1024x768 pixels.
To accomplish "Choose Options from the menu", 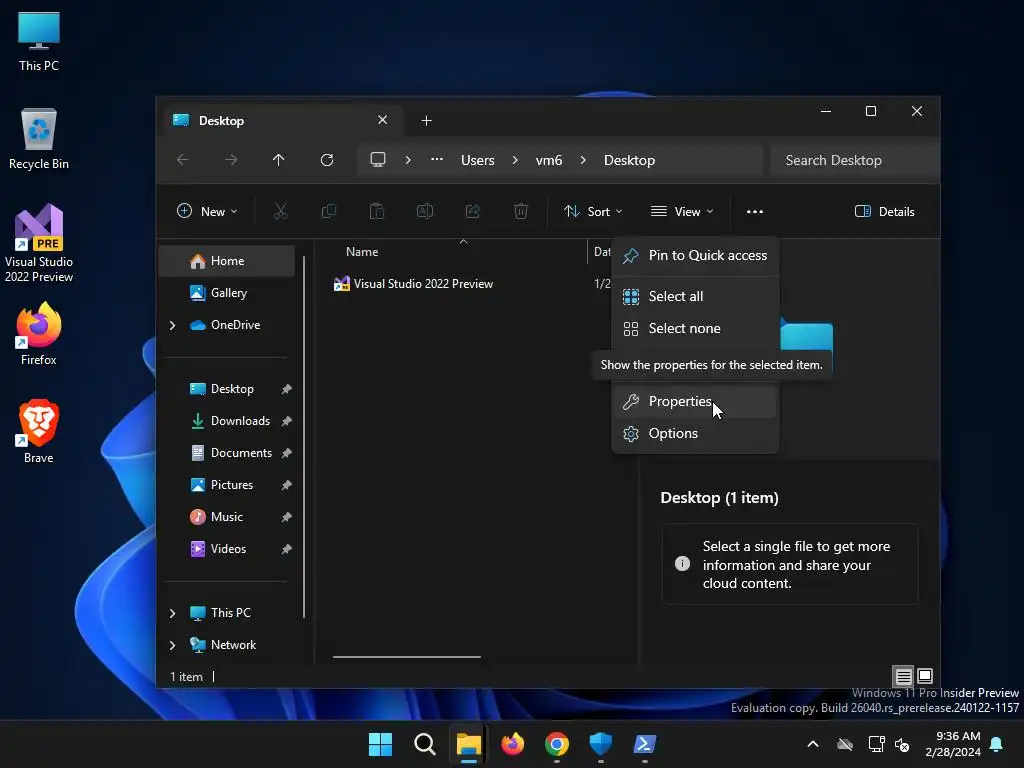I will [x=696, y=434].
